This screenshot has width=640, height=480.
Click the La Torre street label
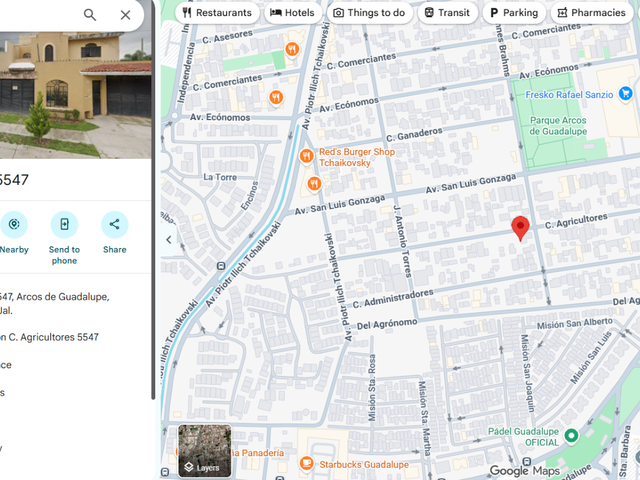pyautogui.click(x=220, y=177)
